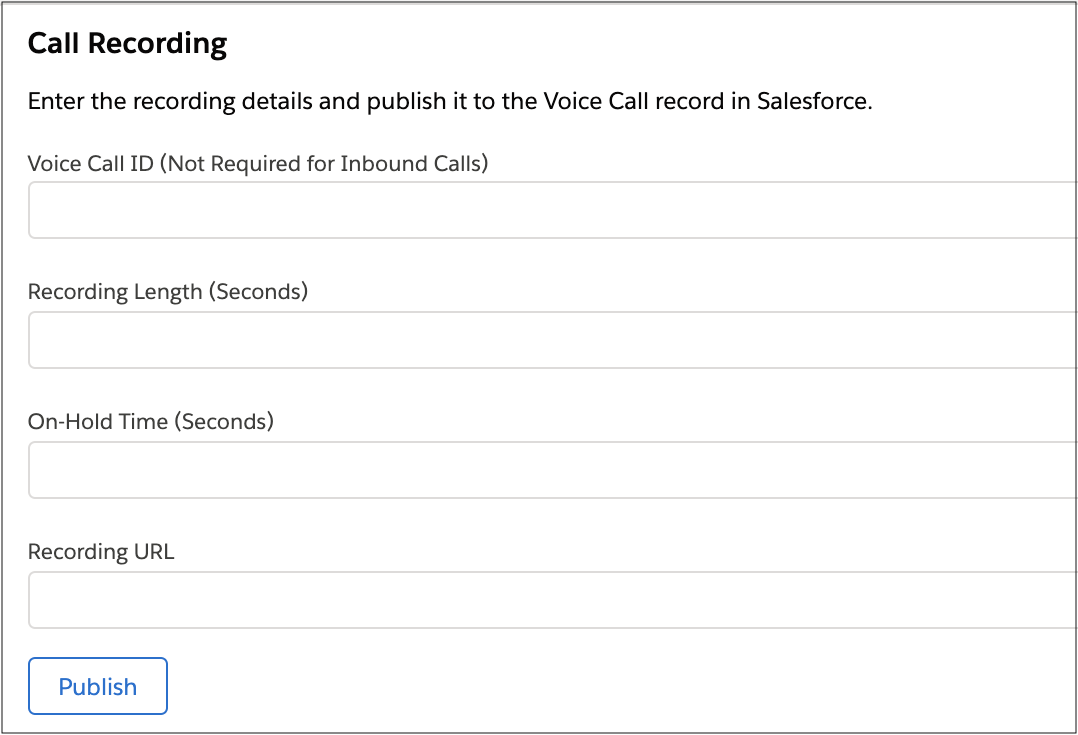Click the Voice Call ID field label

(x=257, y=163)
